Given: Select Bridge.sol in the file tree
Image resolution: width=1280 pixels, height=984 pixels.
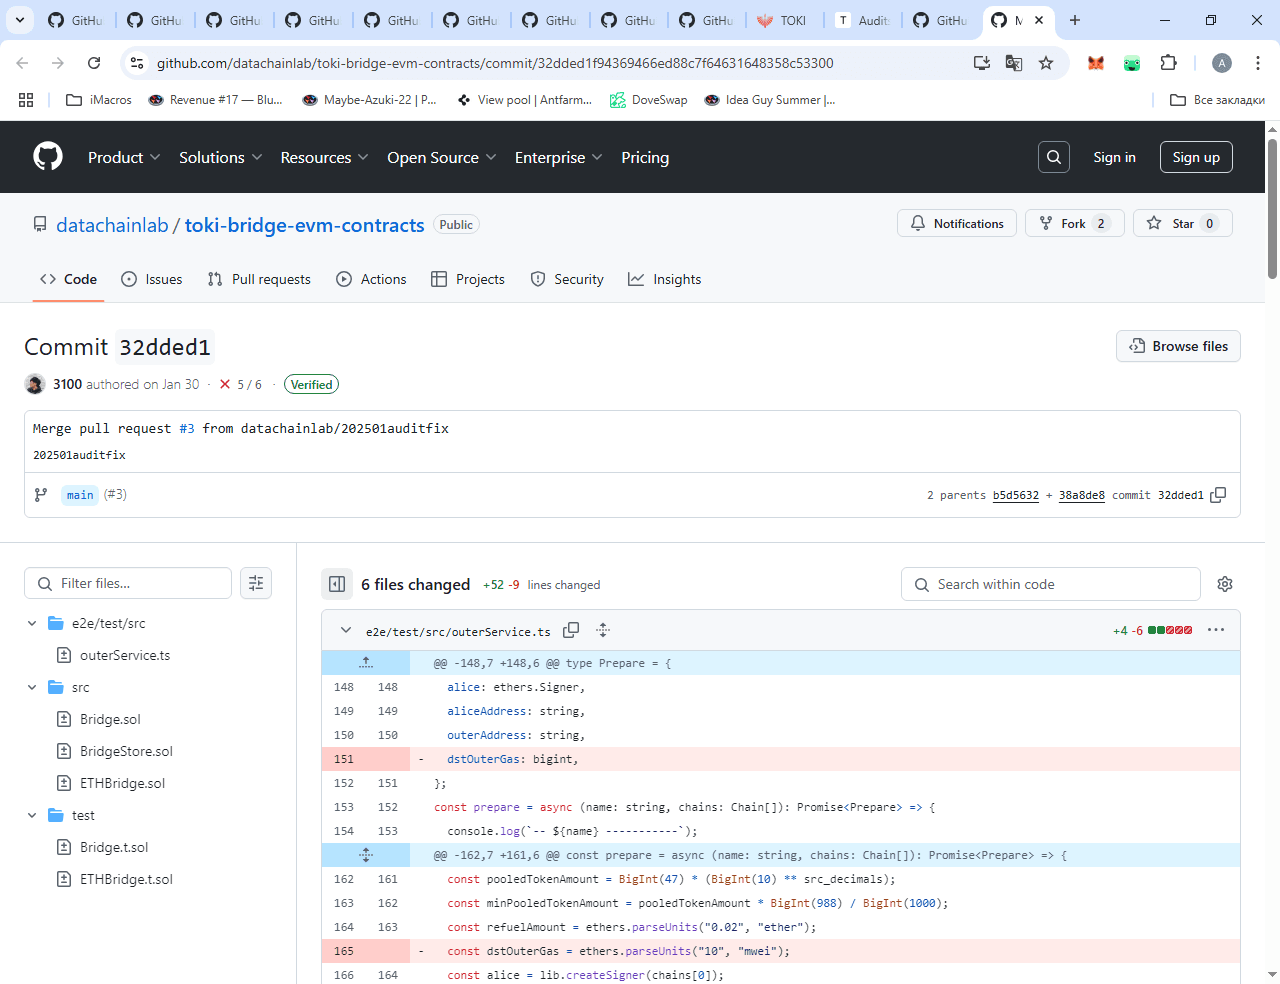Looking at the screenshot, I should [x=110, y=719].
